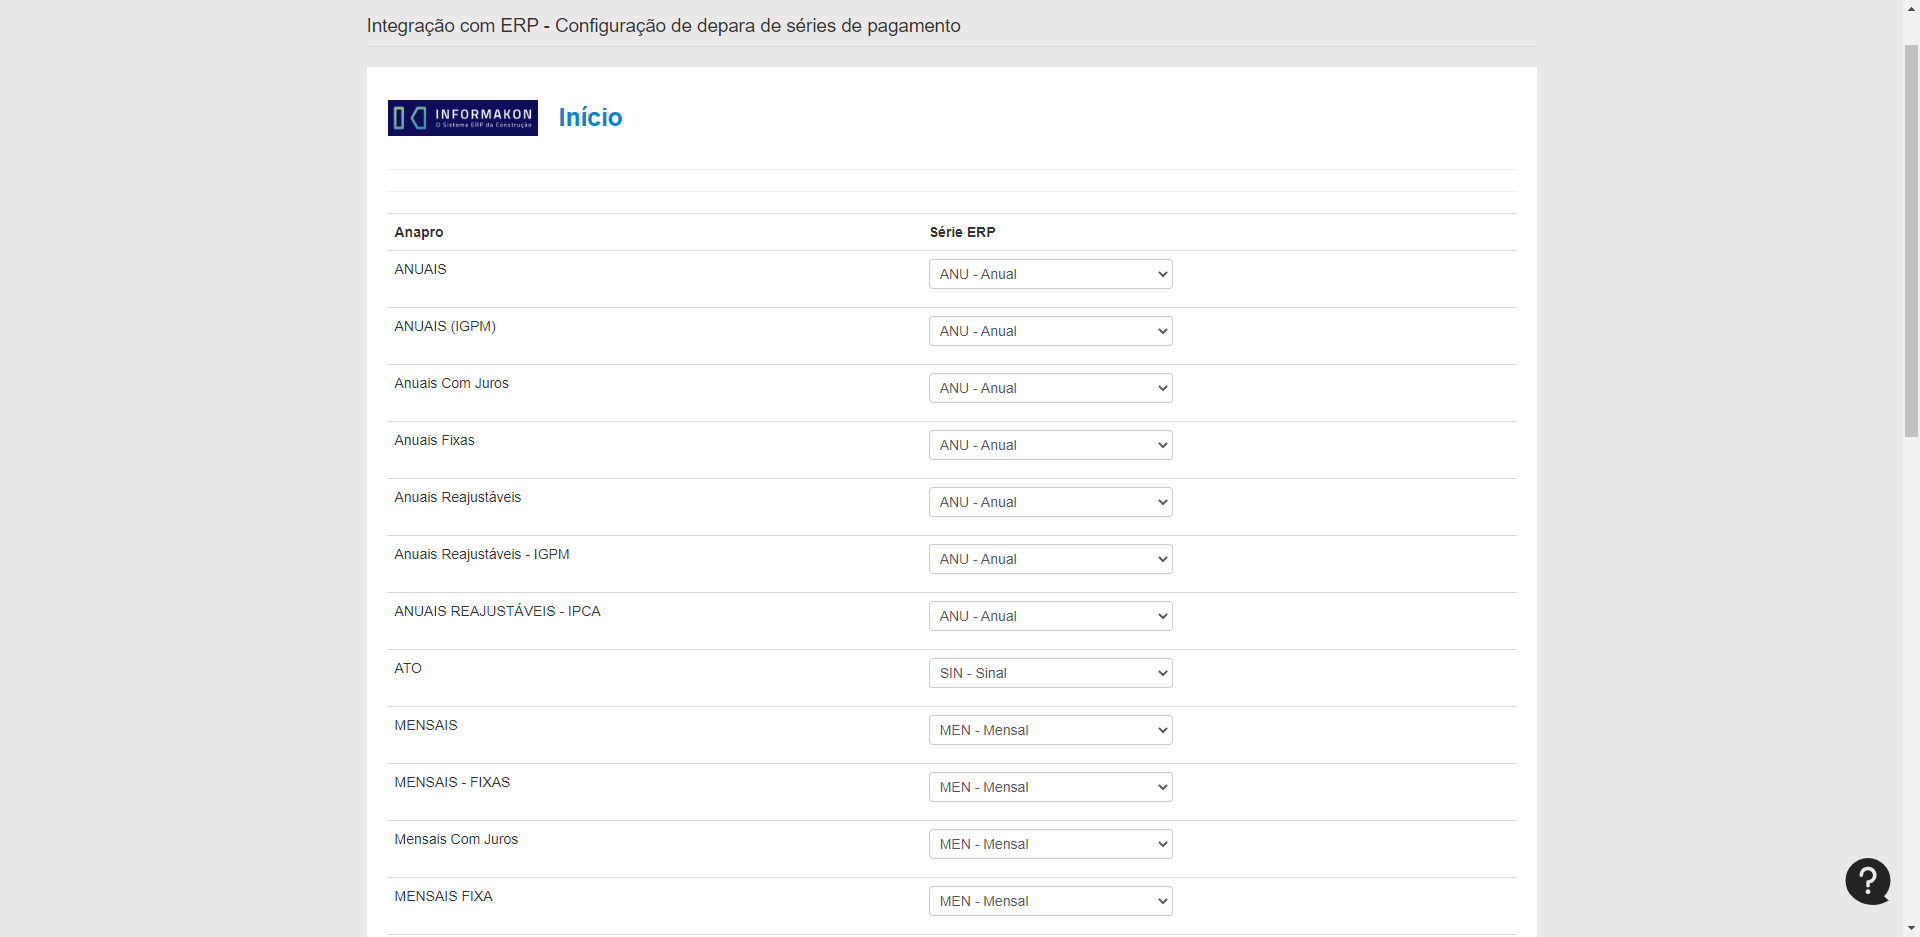The image size is (1920, 937).
Task: Change the ATO series from SIN - Sinal
Action: tap(1050, 673)
